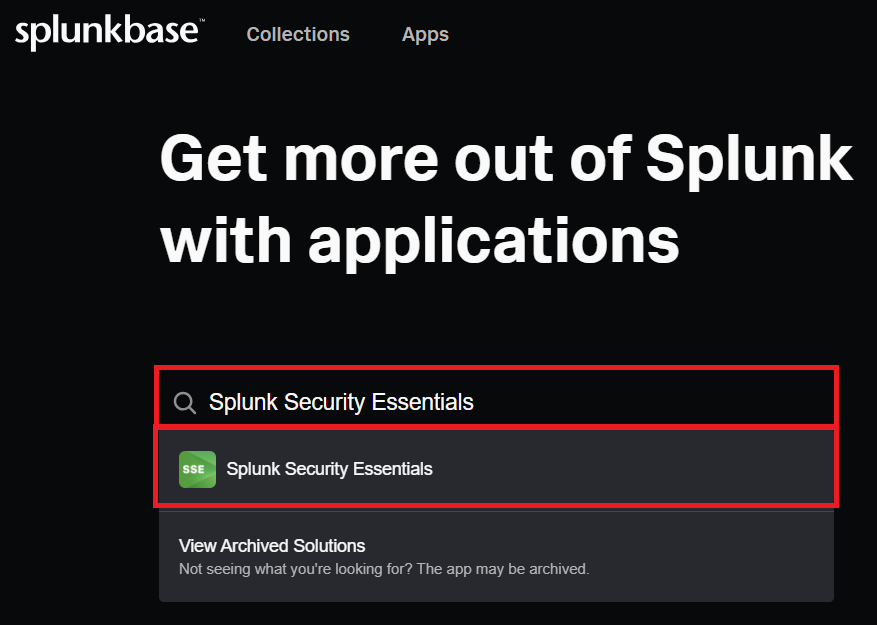This screenshot has height=625, width=877.
Task: Open View Archived Solutions
Action: 272,546
